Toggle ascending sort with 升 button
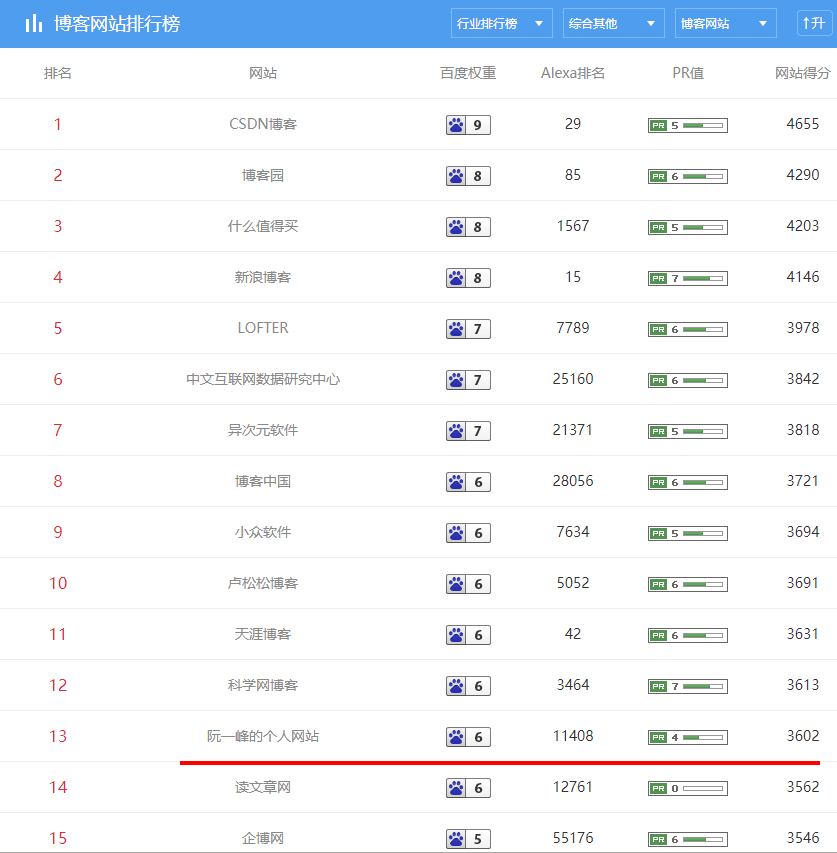Image resolution: width=837 pixels, height=853 pixels. point(814,23)
